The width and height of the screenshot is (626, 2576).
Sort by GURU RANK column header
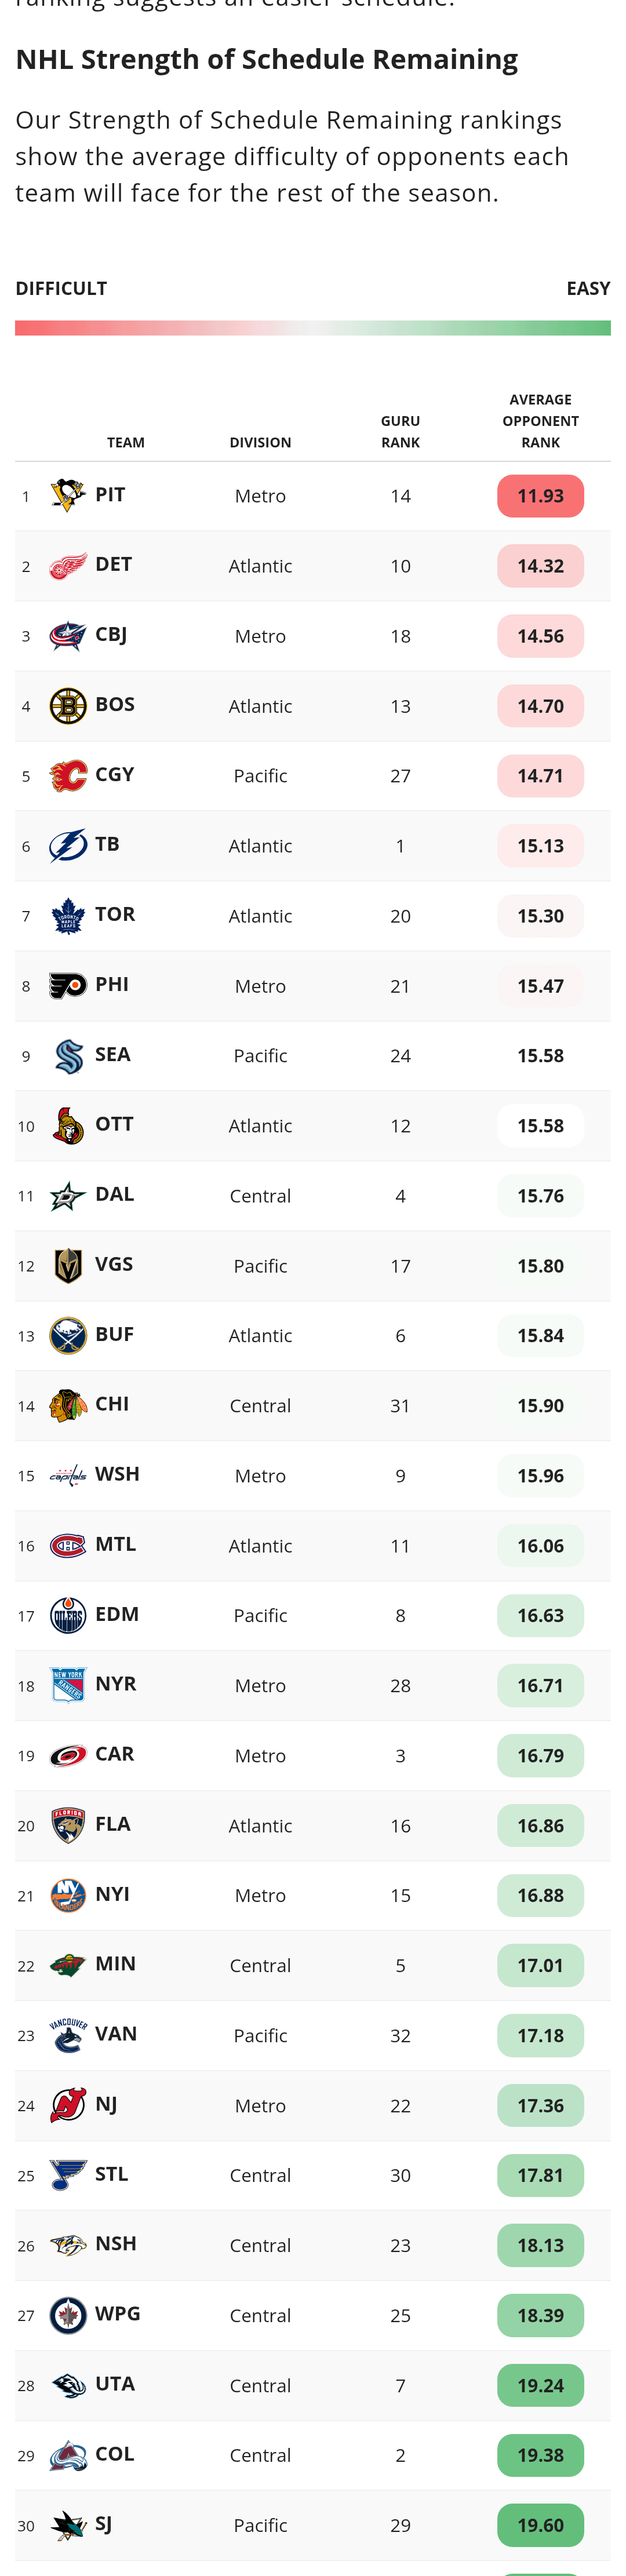click(400, 432)
